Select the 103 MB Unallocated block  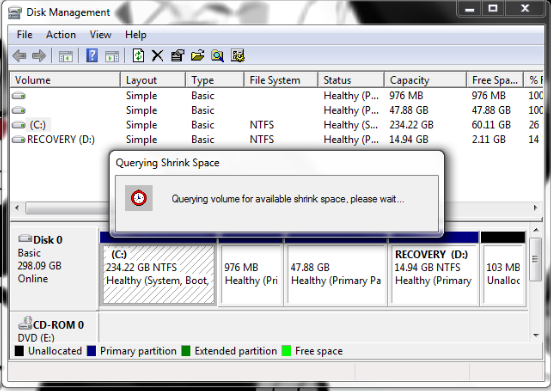[503, 274]
